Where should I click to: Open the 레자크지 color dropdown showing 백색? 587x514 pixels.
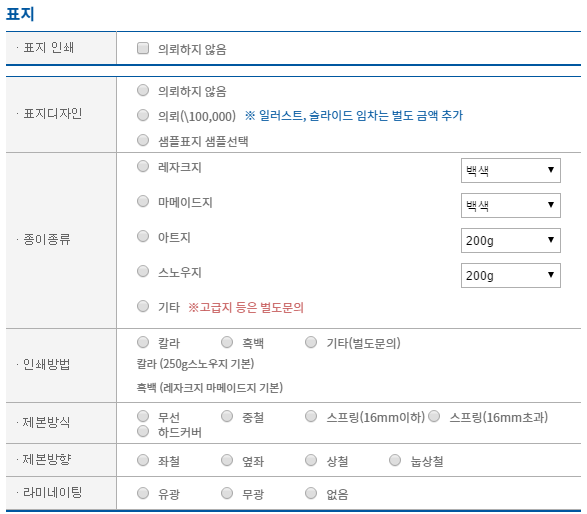tap(511, 170)
